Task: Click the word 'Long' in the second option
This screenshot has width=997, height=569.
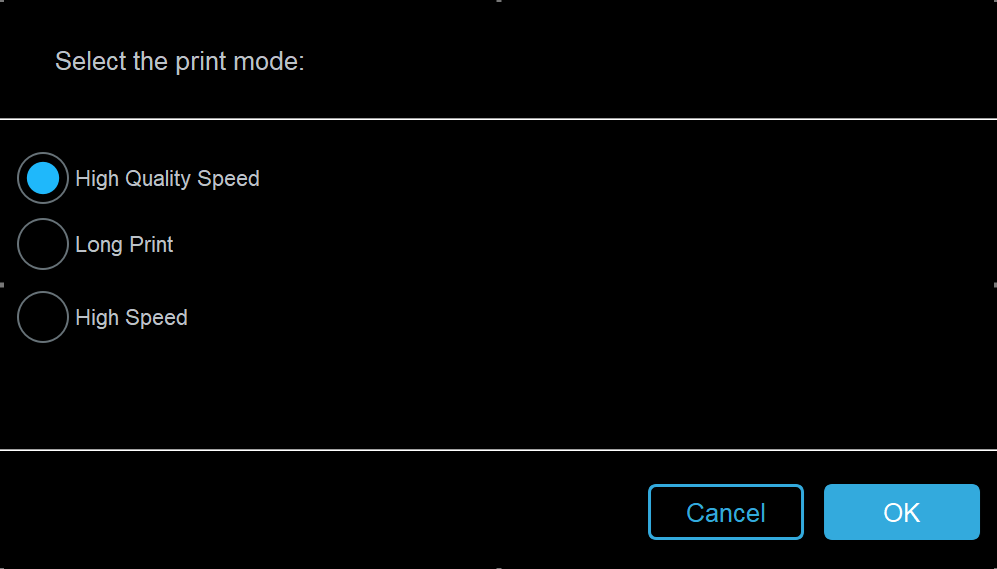Action: click(99, 245)
